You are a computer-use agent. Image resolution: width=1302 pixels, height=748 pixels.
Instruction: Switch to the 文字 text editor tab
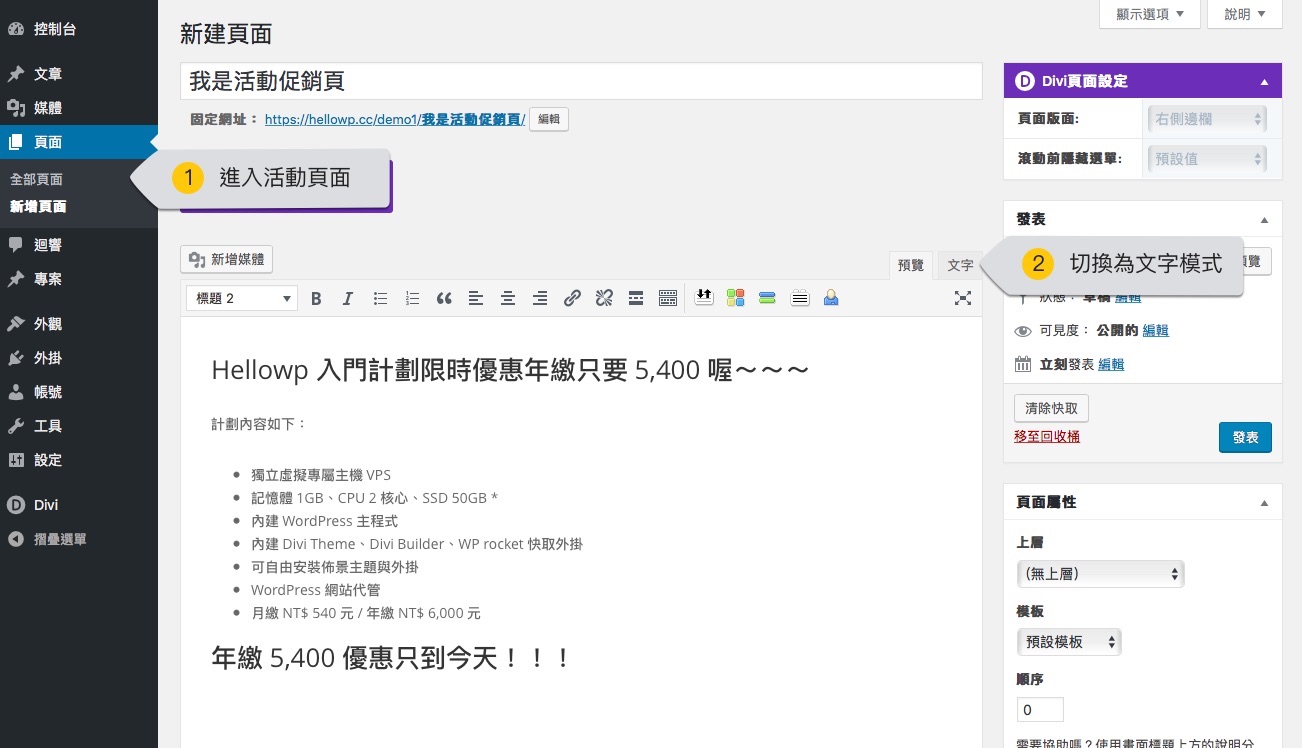click(x=960, y=266)
